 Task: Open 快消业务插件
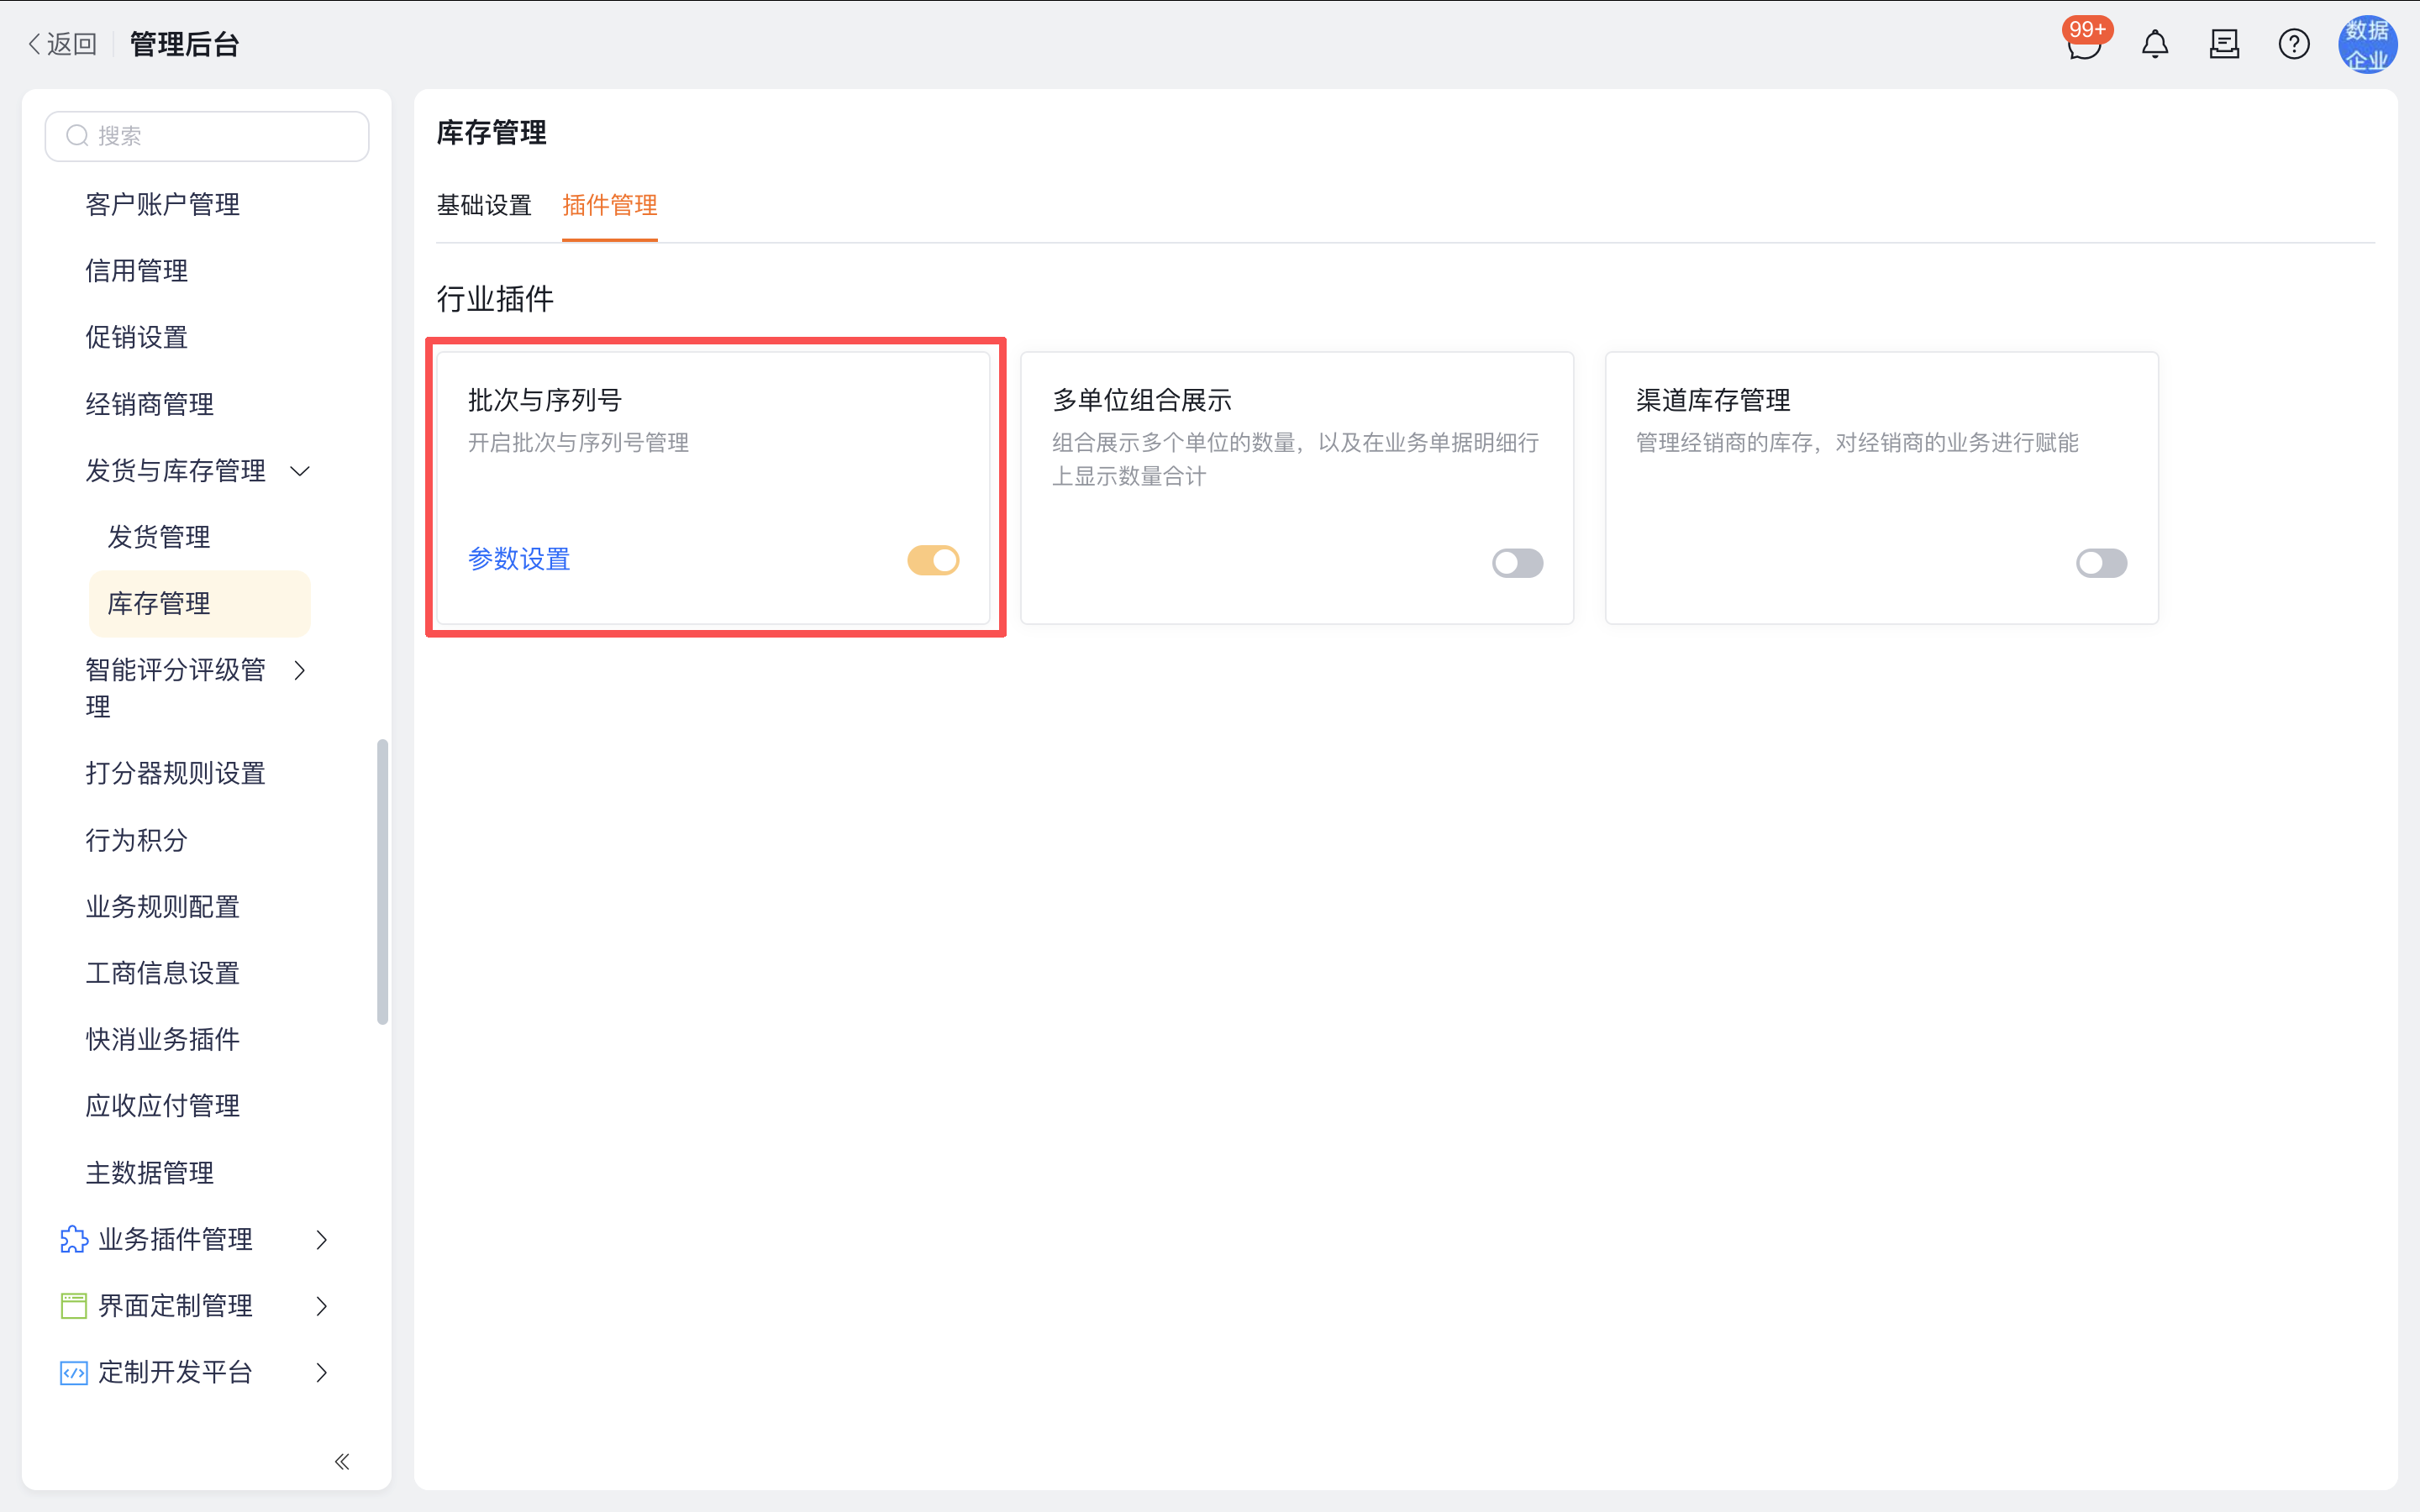pyautogui.click(x=163, y=1039)
